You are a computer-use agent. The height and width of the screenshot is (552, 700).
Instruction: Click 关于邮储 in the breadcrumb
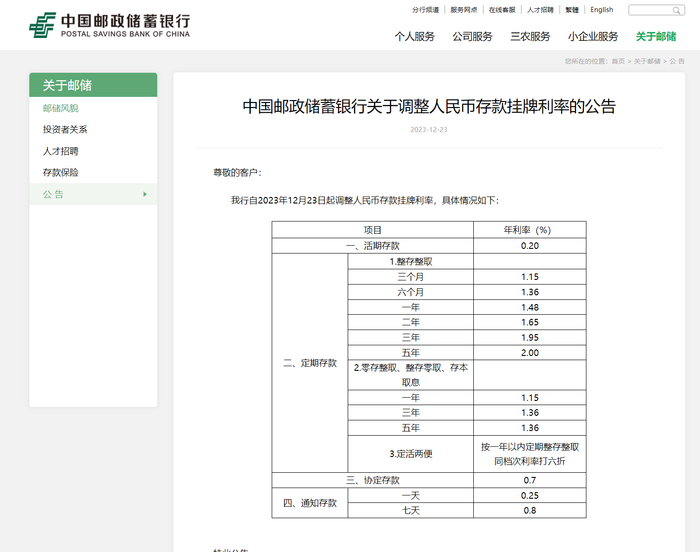(647, 61)
